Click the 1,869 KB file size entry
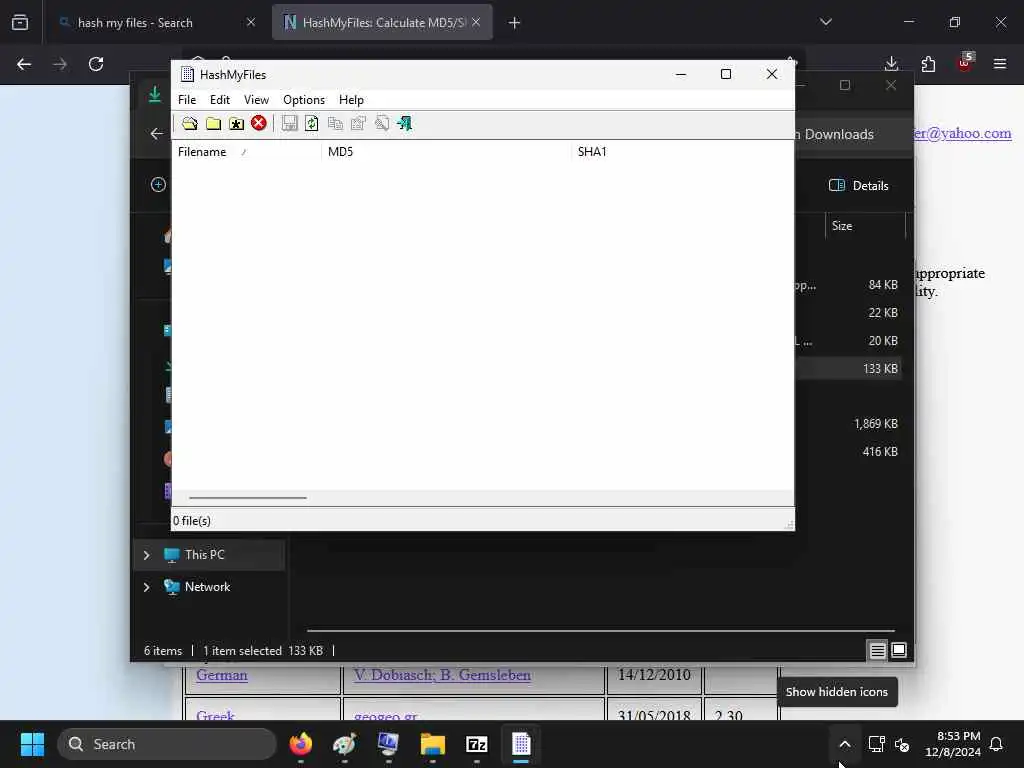Image resolution: width=1024 pixels, height=768 pixels. 876,424
